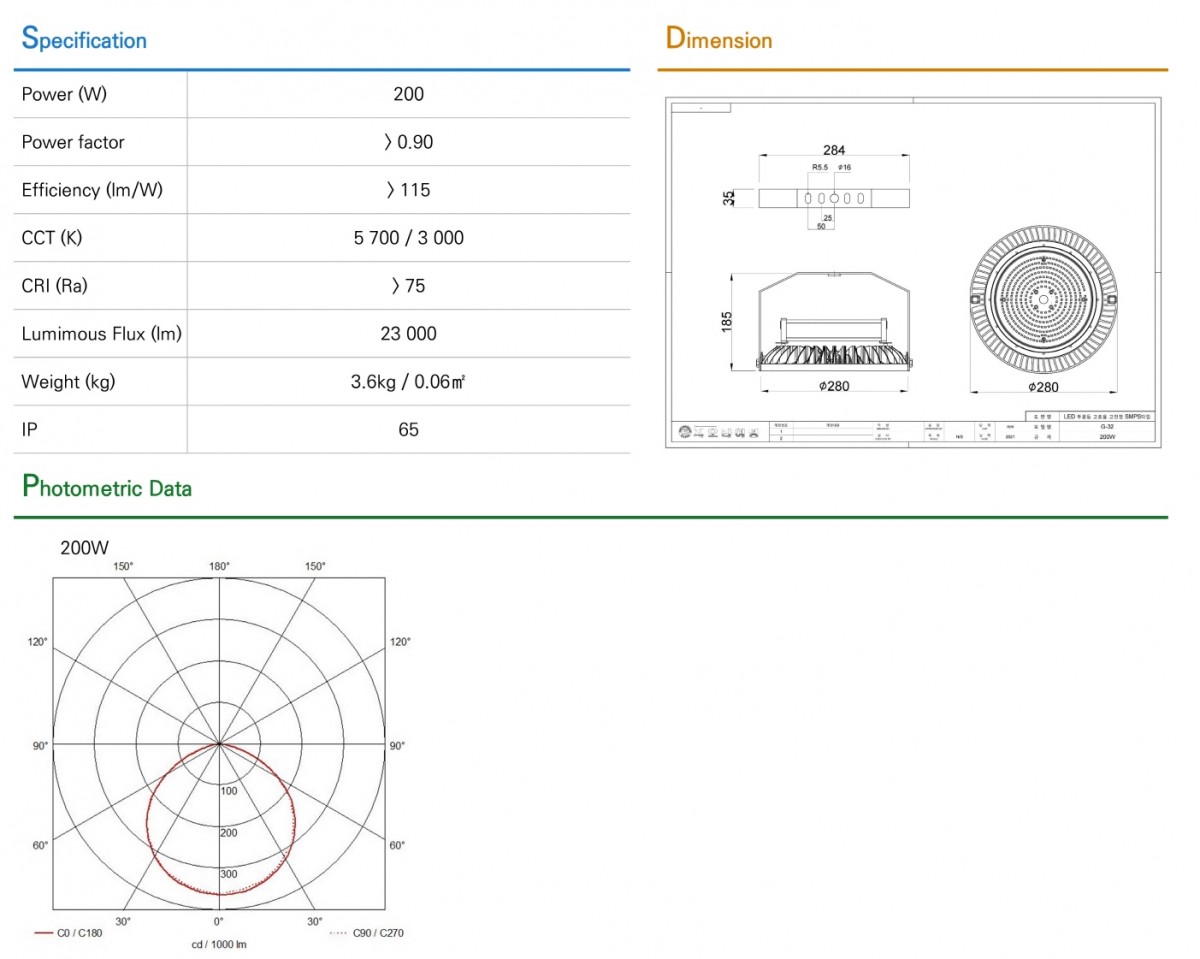The image size is (1200, 959).
Task: Select the IP rating value 65
Action: coord(408,430)
